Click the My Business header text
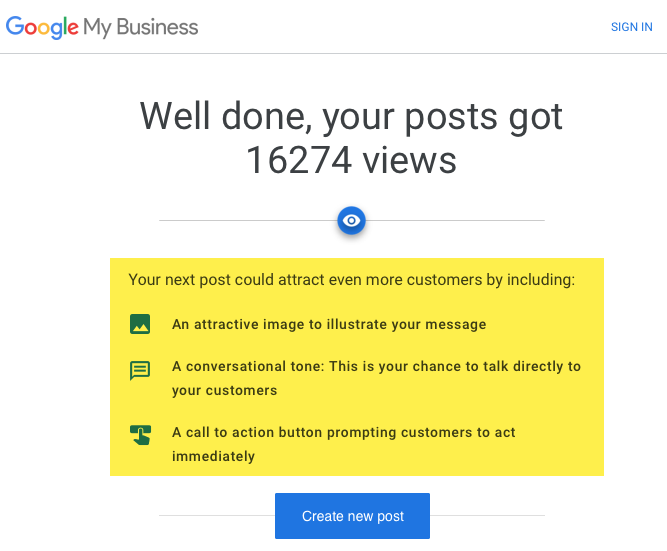Viewport: 667px width, 551px height. coord(141,27)
